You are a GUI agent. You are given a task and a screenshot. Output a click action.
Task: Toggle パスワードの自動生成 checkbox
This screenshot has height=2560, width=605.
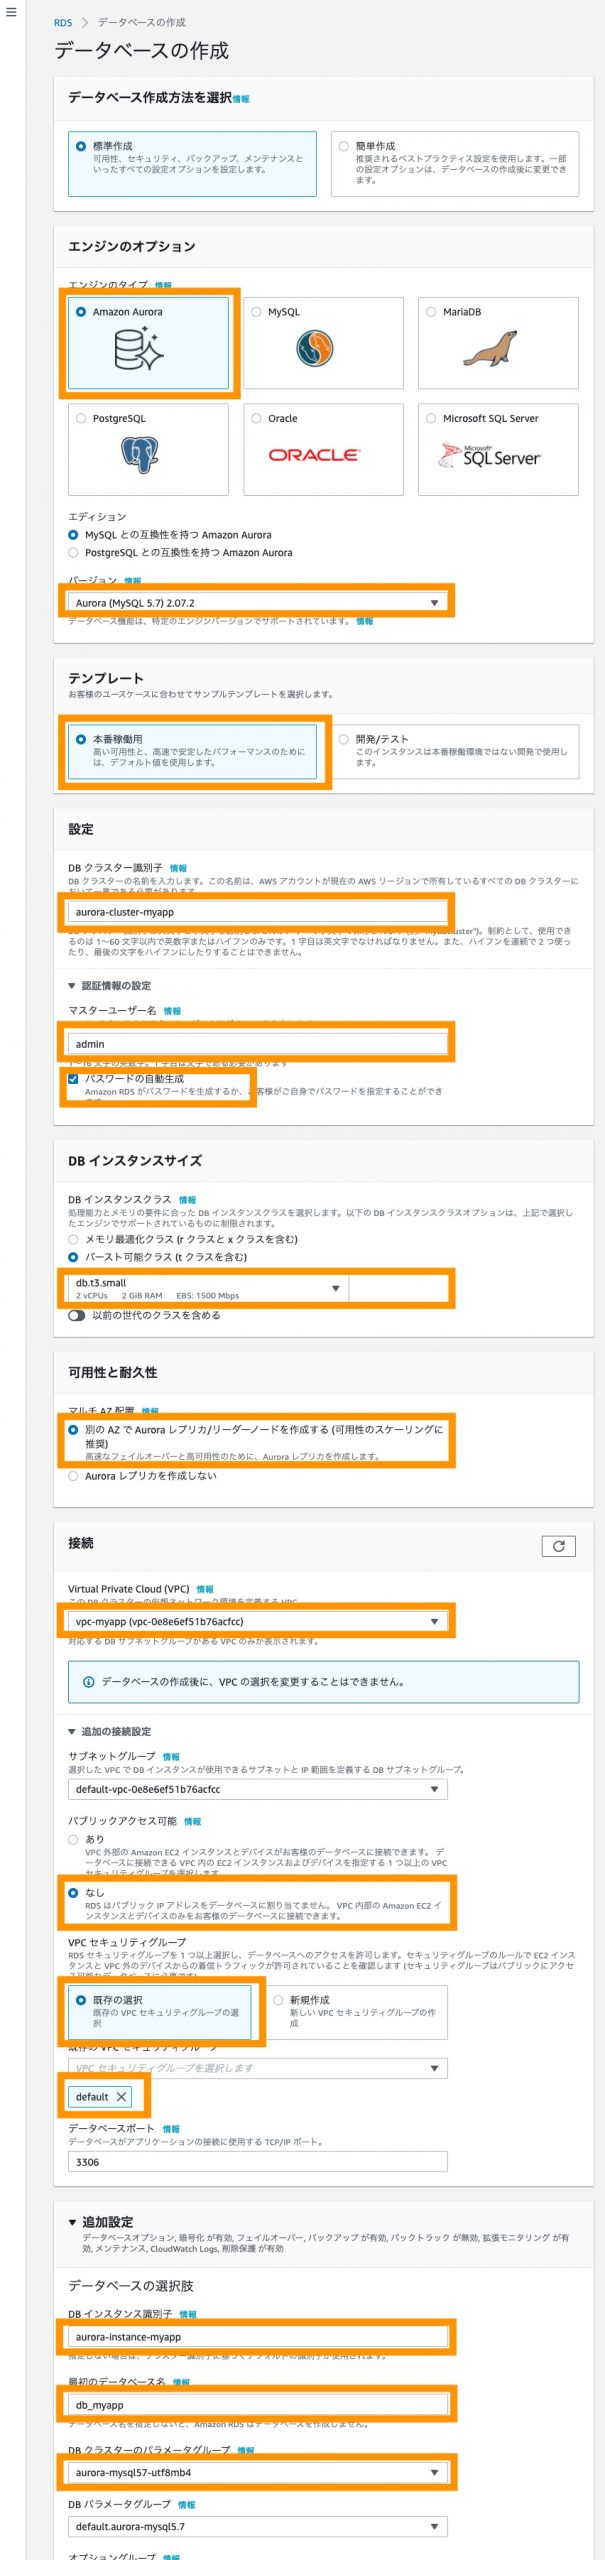coord(73,1079)
